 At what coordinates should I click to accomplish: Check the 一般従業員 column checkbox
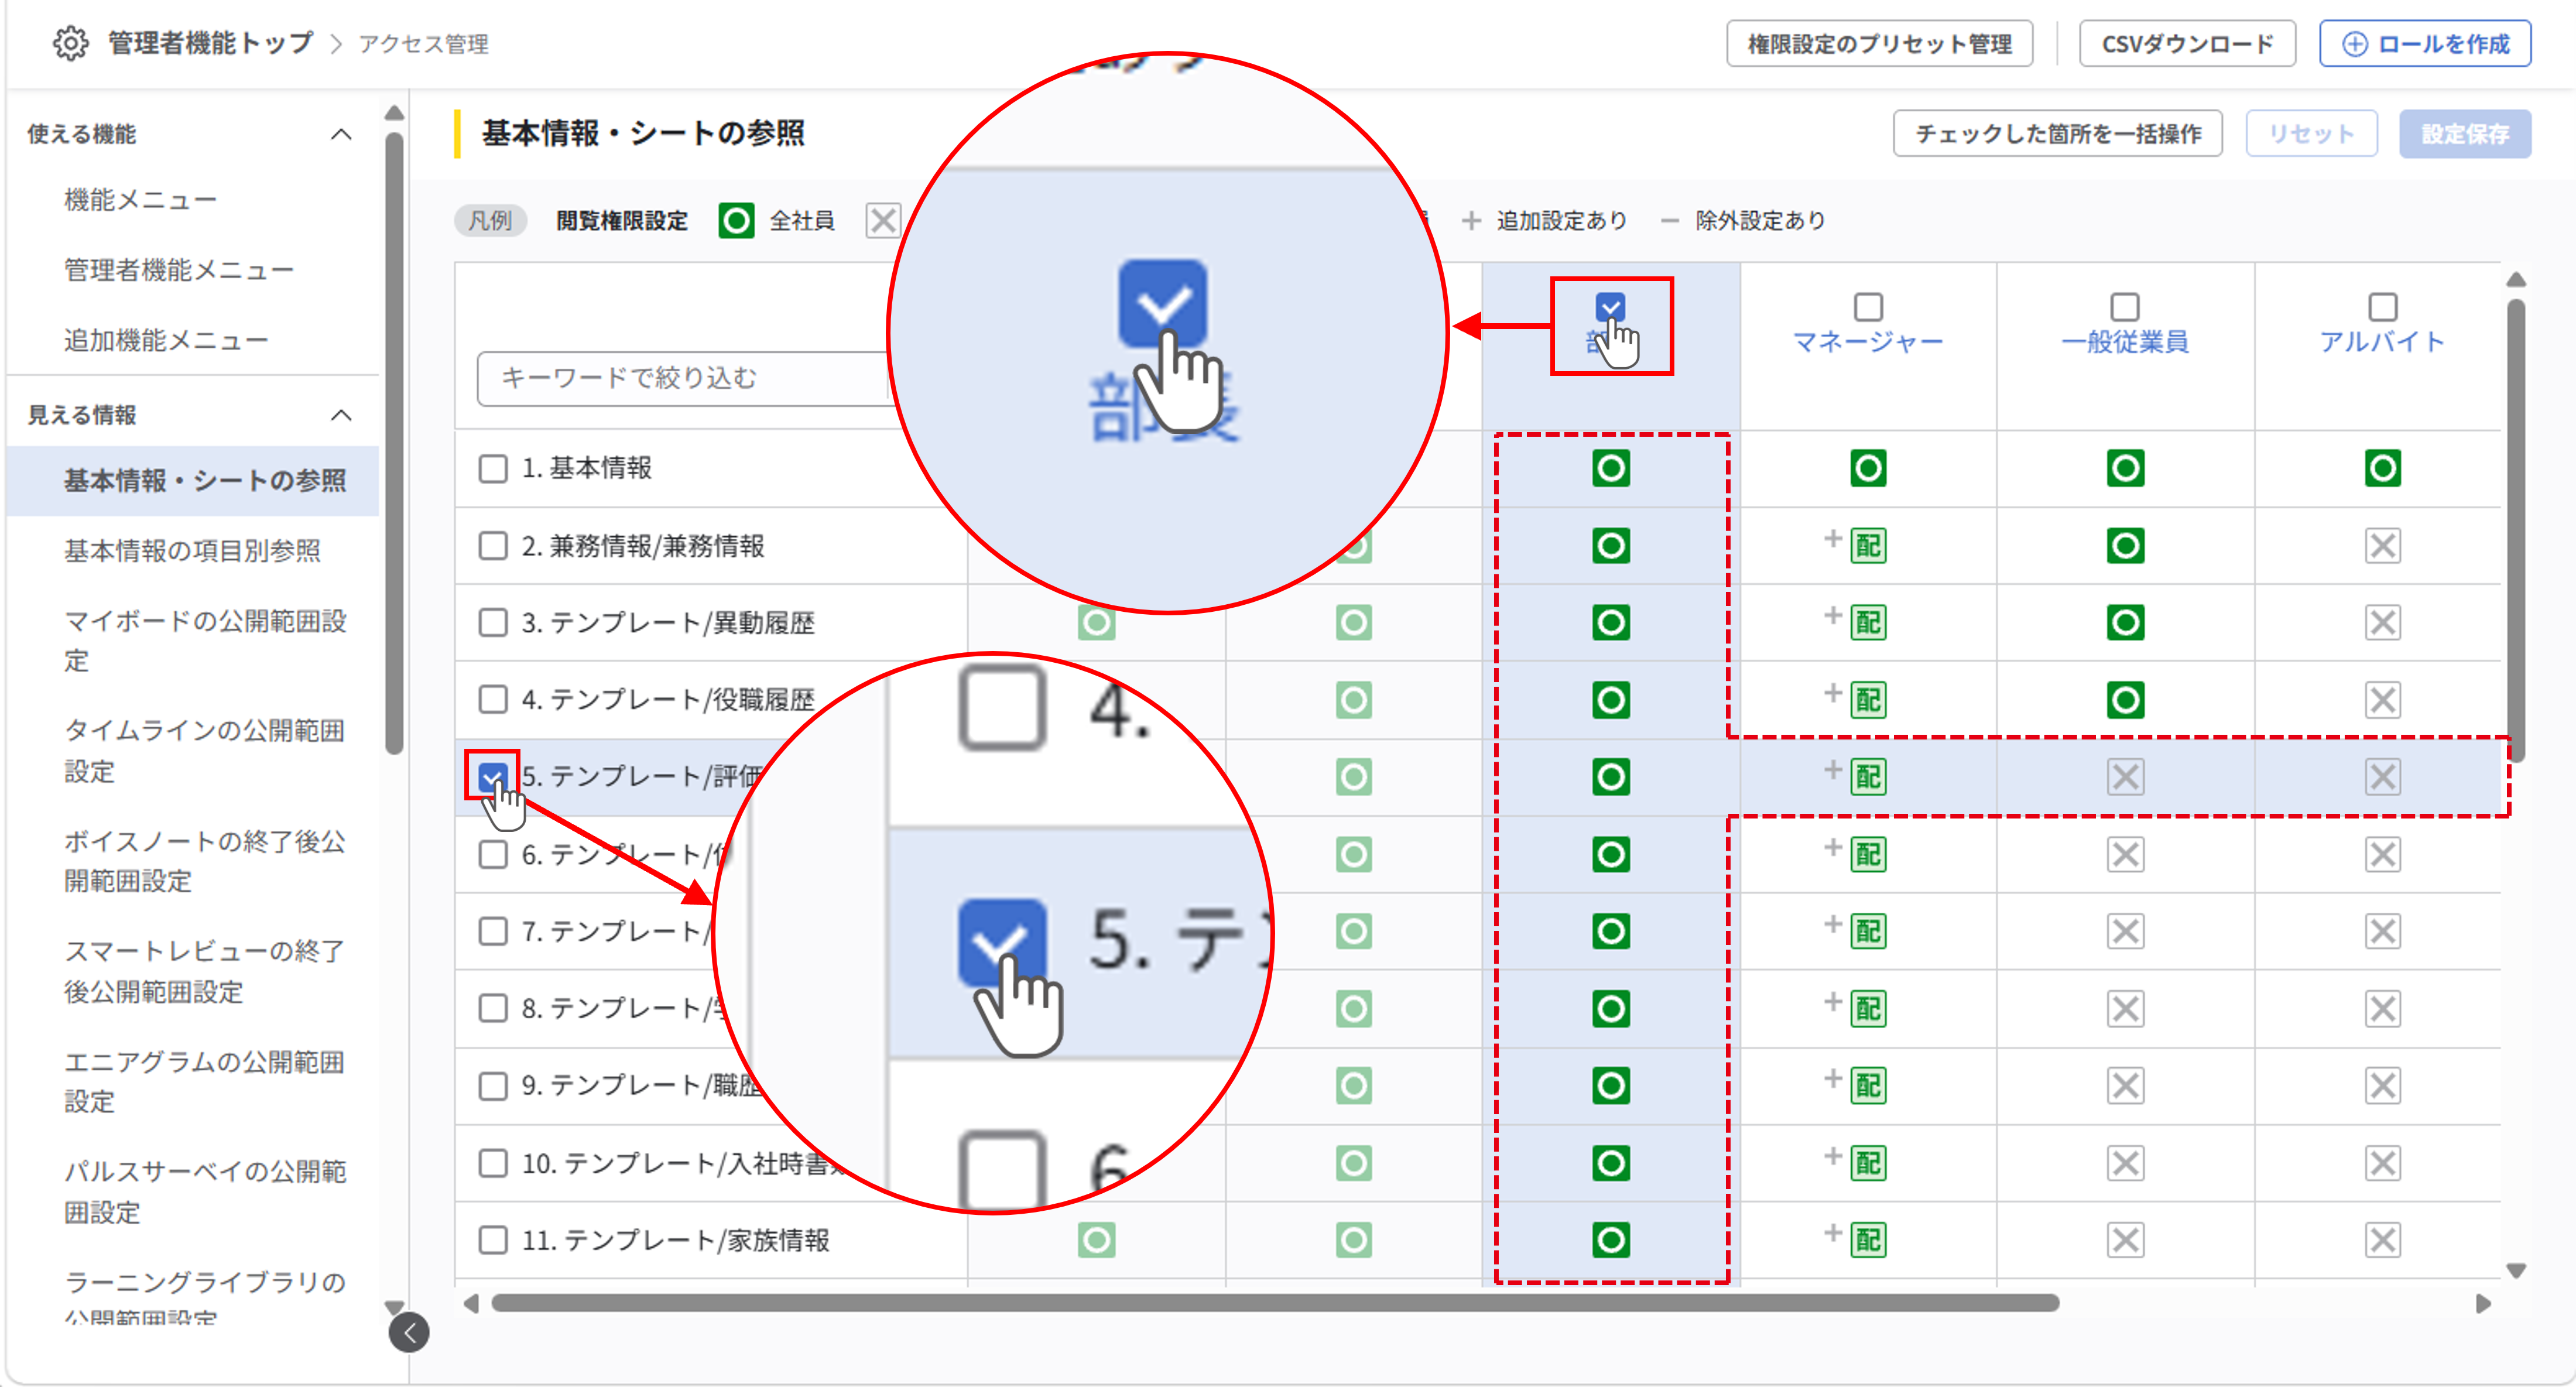point(2125,306)
